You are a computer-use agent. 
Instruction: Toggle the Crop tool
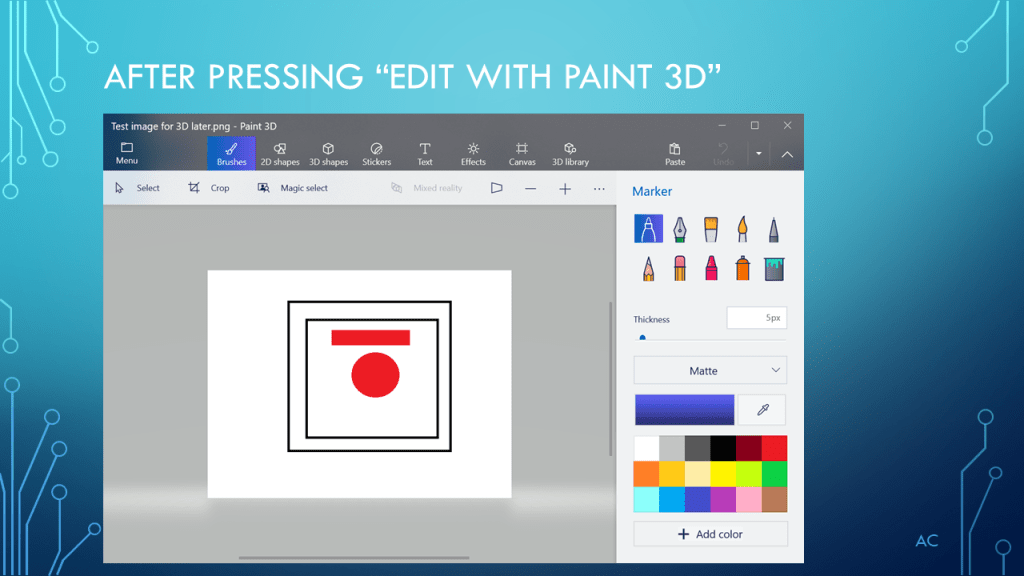(x=210, y=188)
